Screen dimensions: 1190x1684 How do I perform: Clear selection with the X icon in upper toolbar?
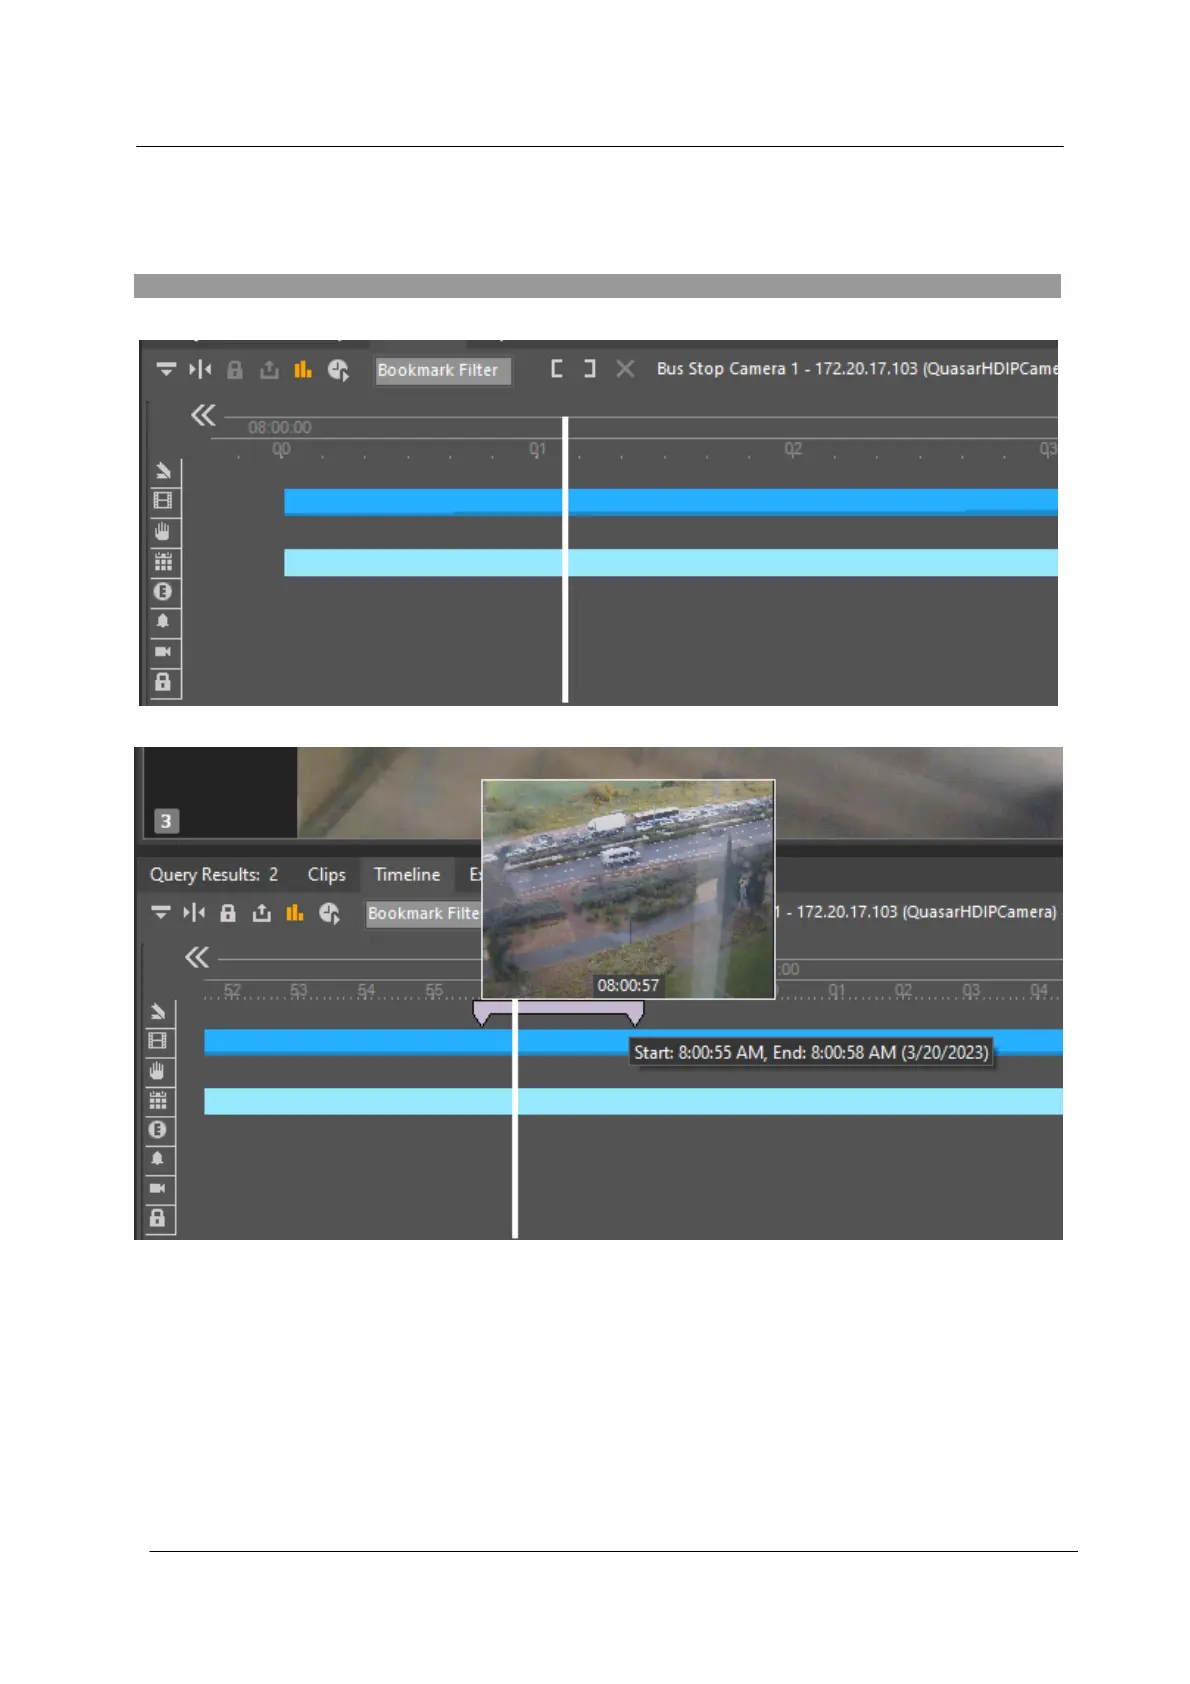625,369
